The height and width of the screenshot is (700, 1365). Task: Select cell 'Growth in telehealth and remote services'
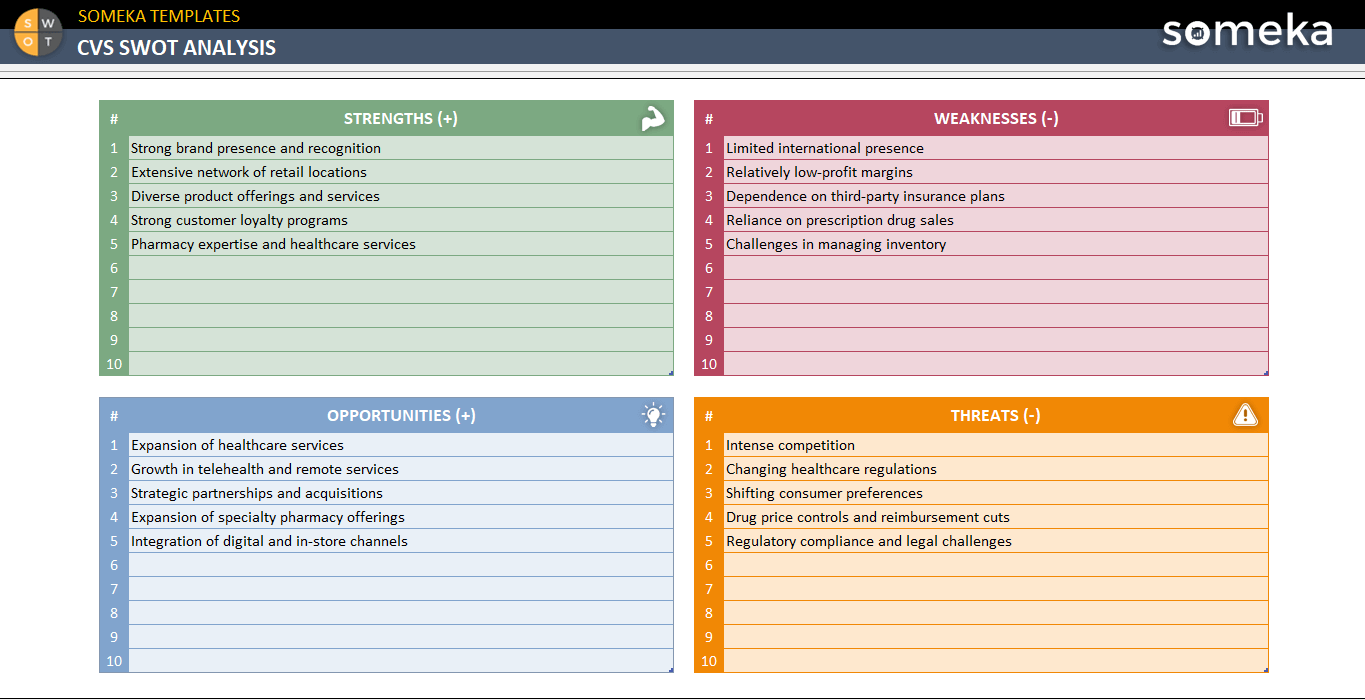tap(401, 469)
